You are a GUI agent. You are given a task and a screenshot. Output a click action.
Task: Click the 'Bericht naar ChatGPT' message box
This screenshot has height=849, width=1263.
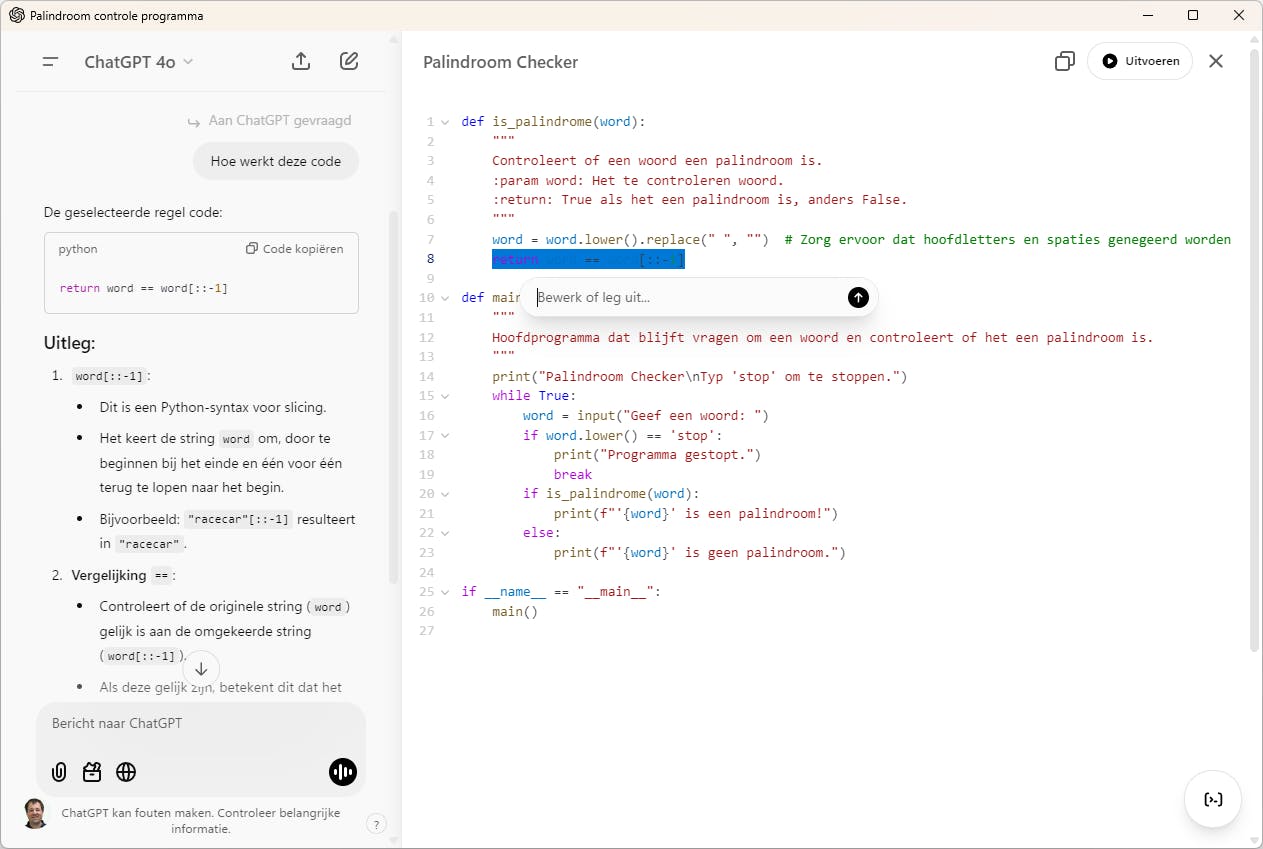tap(200, 723)
